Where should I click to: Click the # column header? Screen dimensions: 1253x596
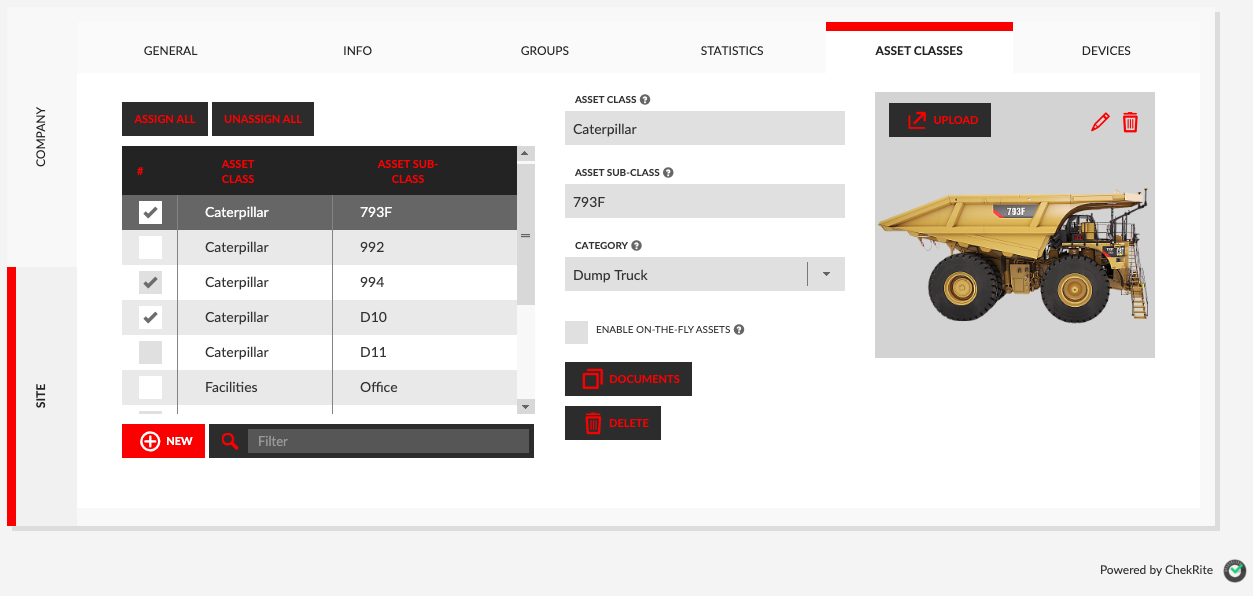[139, 172]
